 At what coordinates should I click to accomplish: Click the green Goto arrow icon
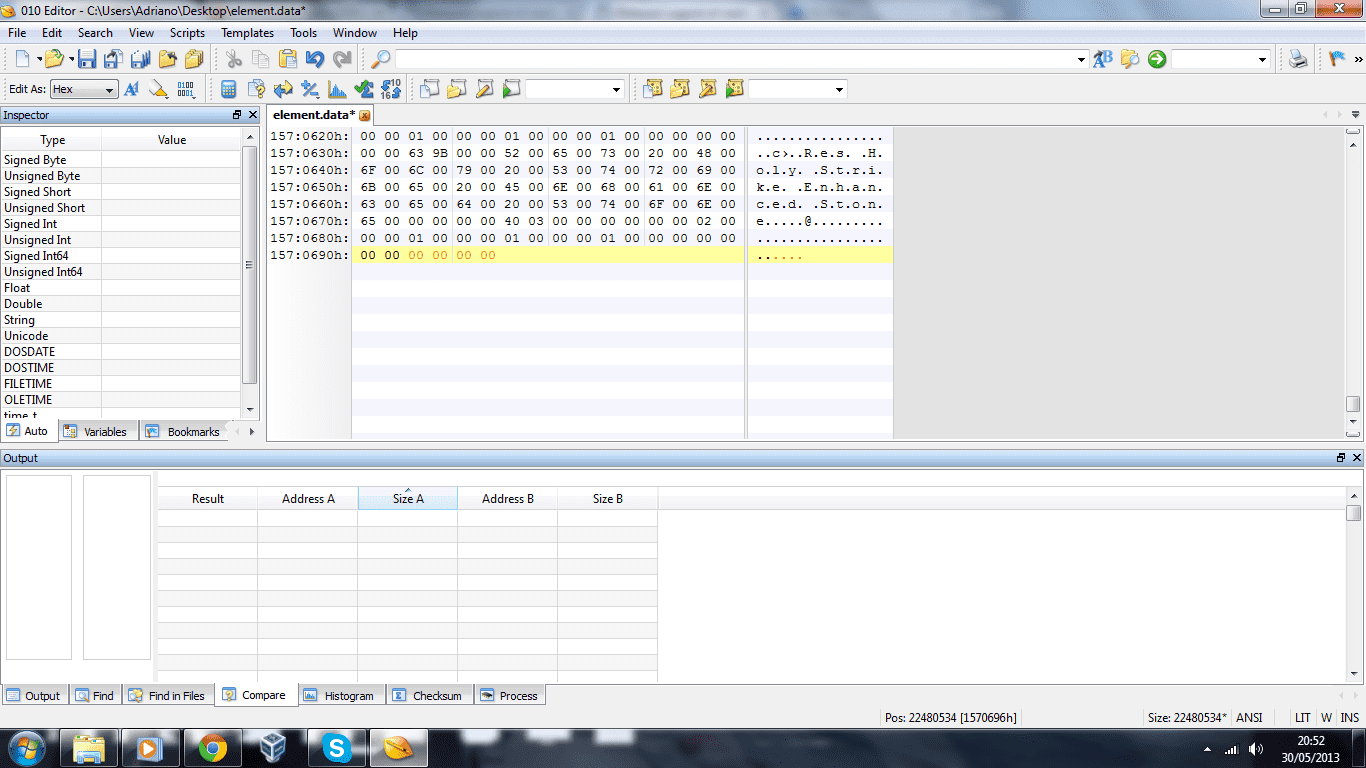coord(1157,59)
